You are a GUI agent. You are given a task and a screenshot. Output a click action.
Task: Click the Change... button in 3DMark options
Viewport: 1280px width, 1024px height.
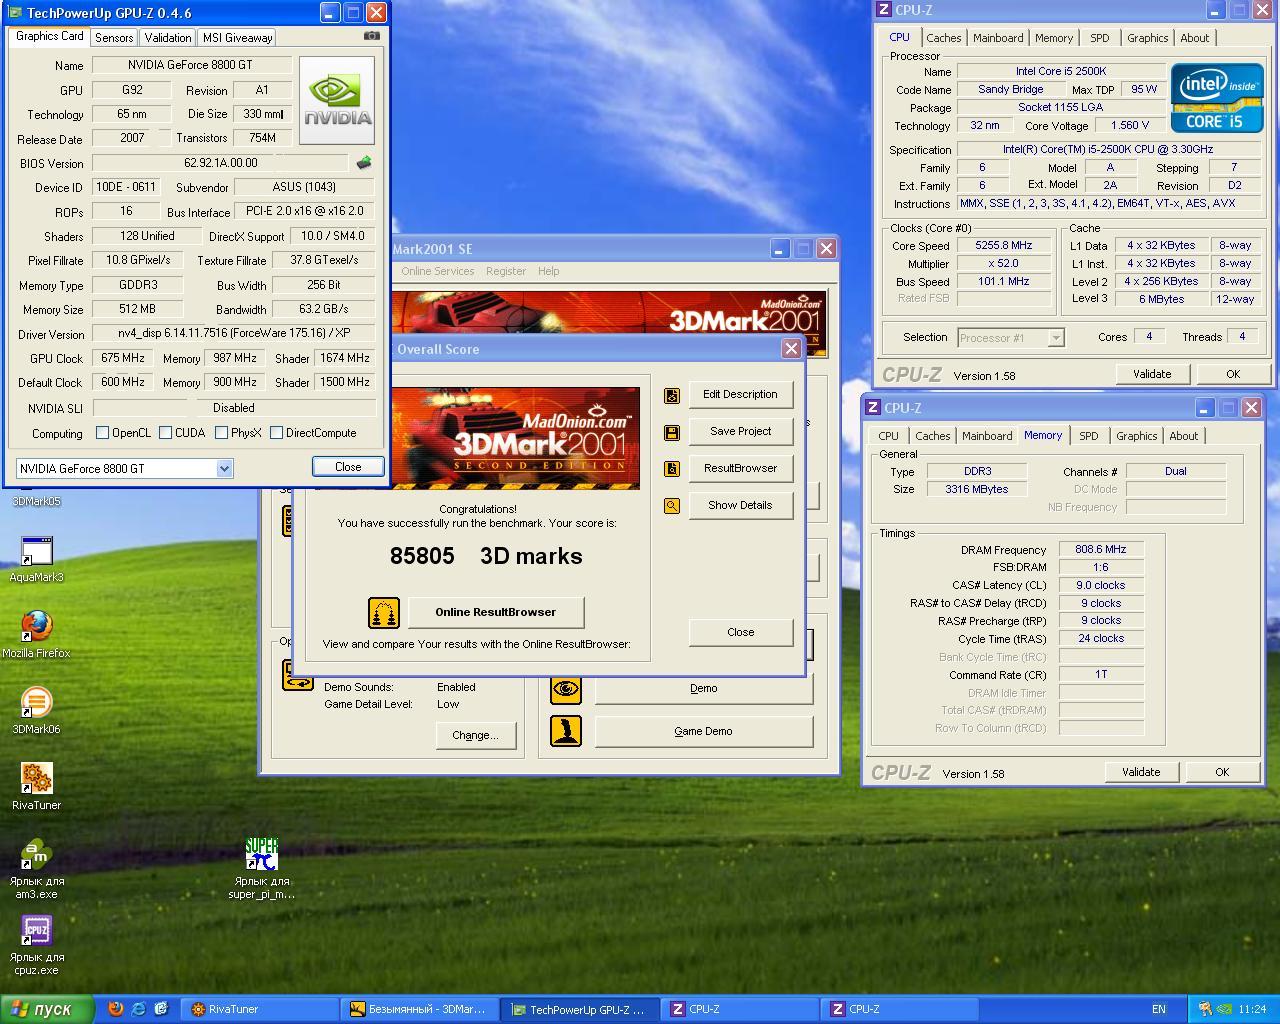coord(475,735)
